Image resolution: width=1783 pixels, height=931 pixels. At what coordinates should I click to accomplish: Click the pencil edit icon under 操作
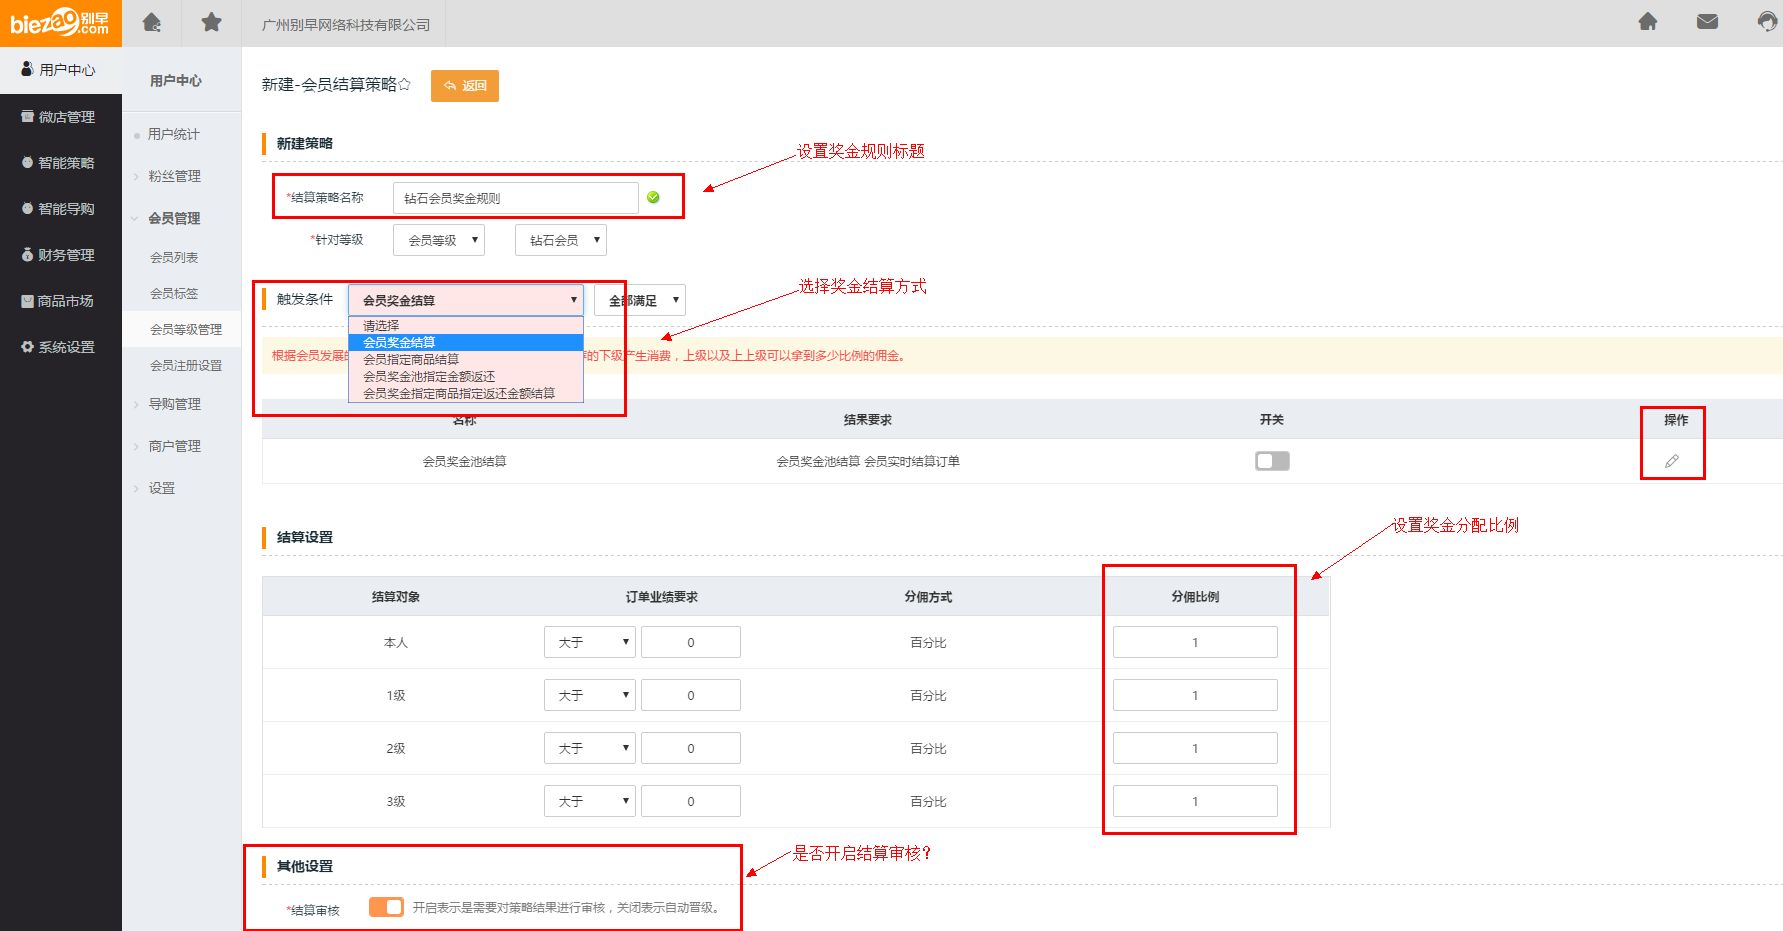1671,461
